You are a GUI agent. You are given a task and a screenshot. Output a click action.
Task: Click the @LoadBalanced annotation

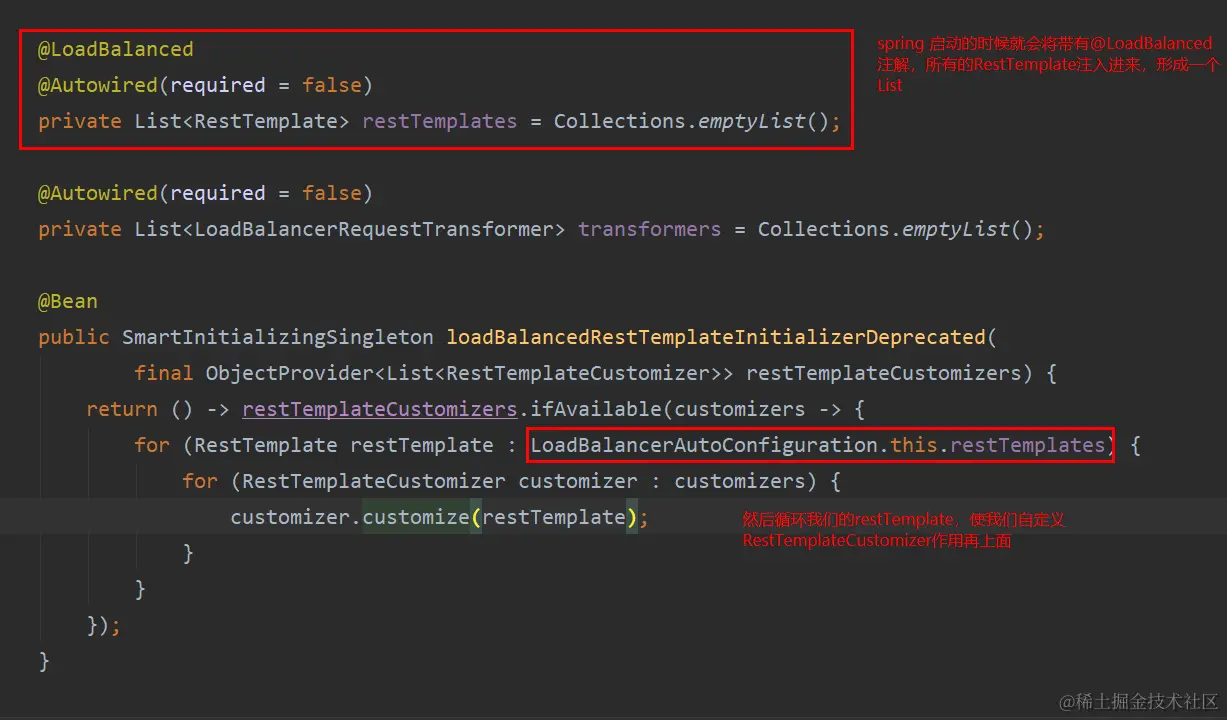[116, 49]
